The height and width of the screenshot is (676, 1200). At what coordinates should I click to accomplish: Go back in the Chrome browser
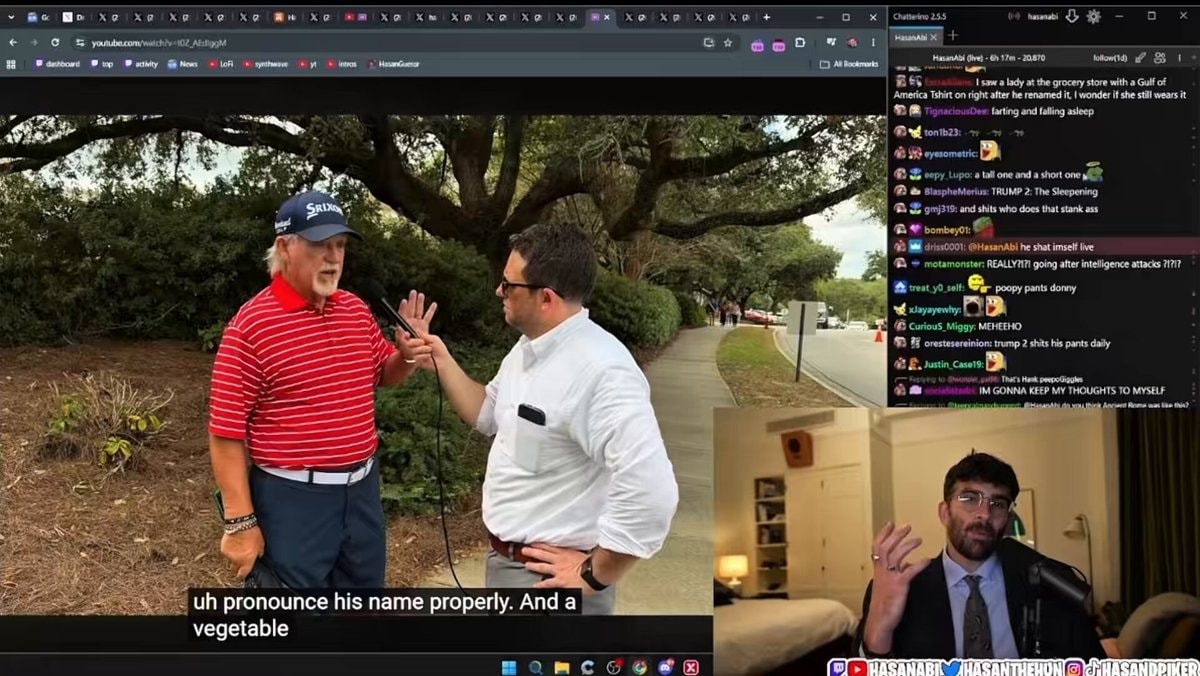[x=12, y=43]
